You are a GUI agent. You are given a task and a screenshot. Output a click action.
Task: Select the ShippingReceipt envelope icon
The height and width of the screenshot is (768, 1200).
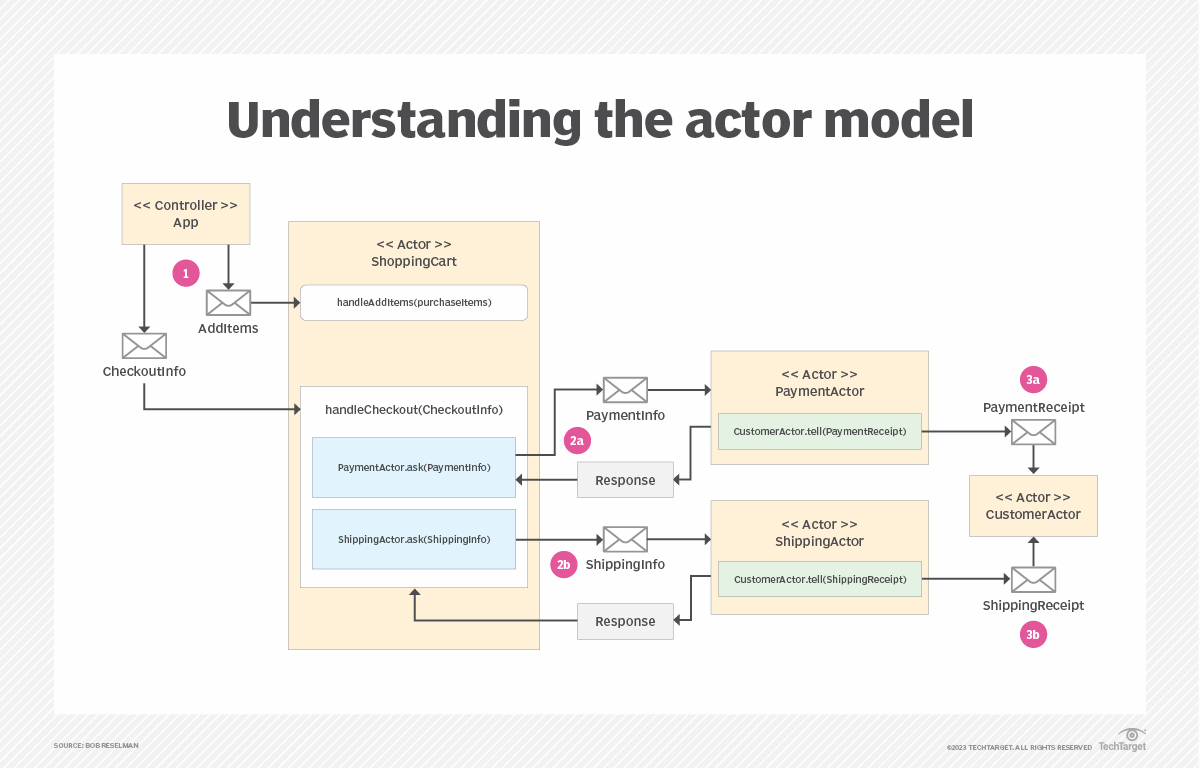pyautogui.click(x=1033, y=578)
